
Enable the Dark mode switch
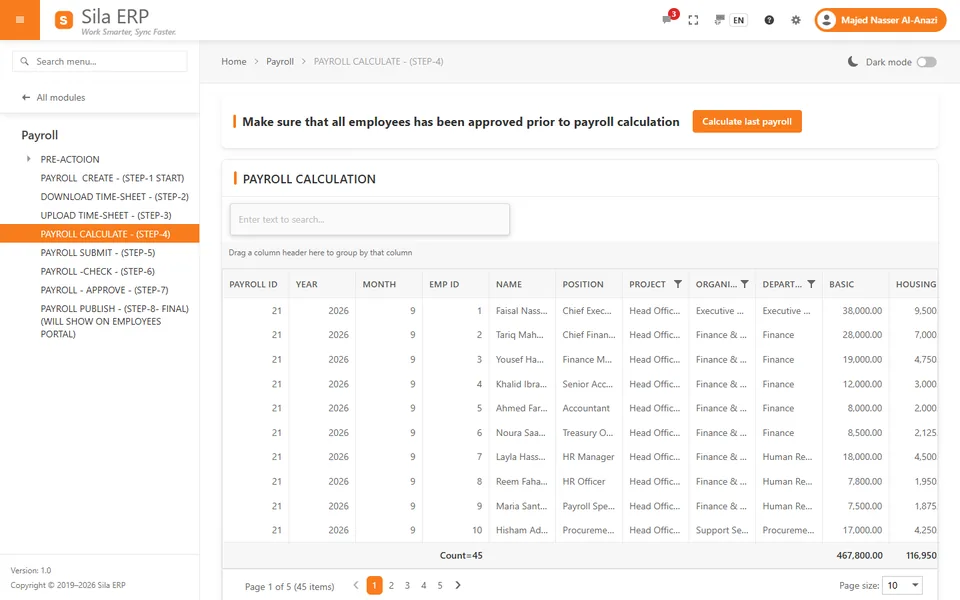926,62
